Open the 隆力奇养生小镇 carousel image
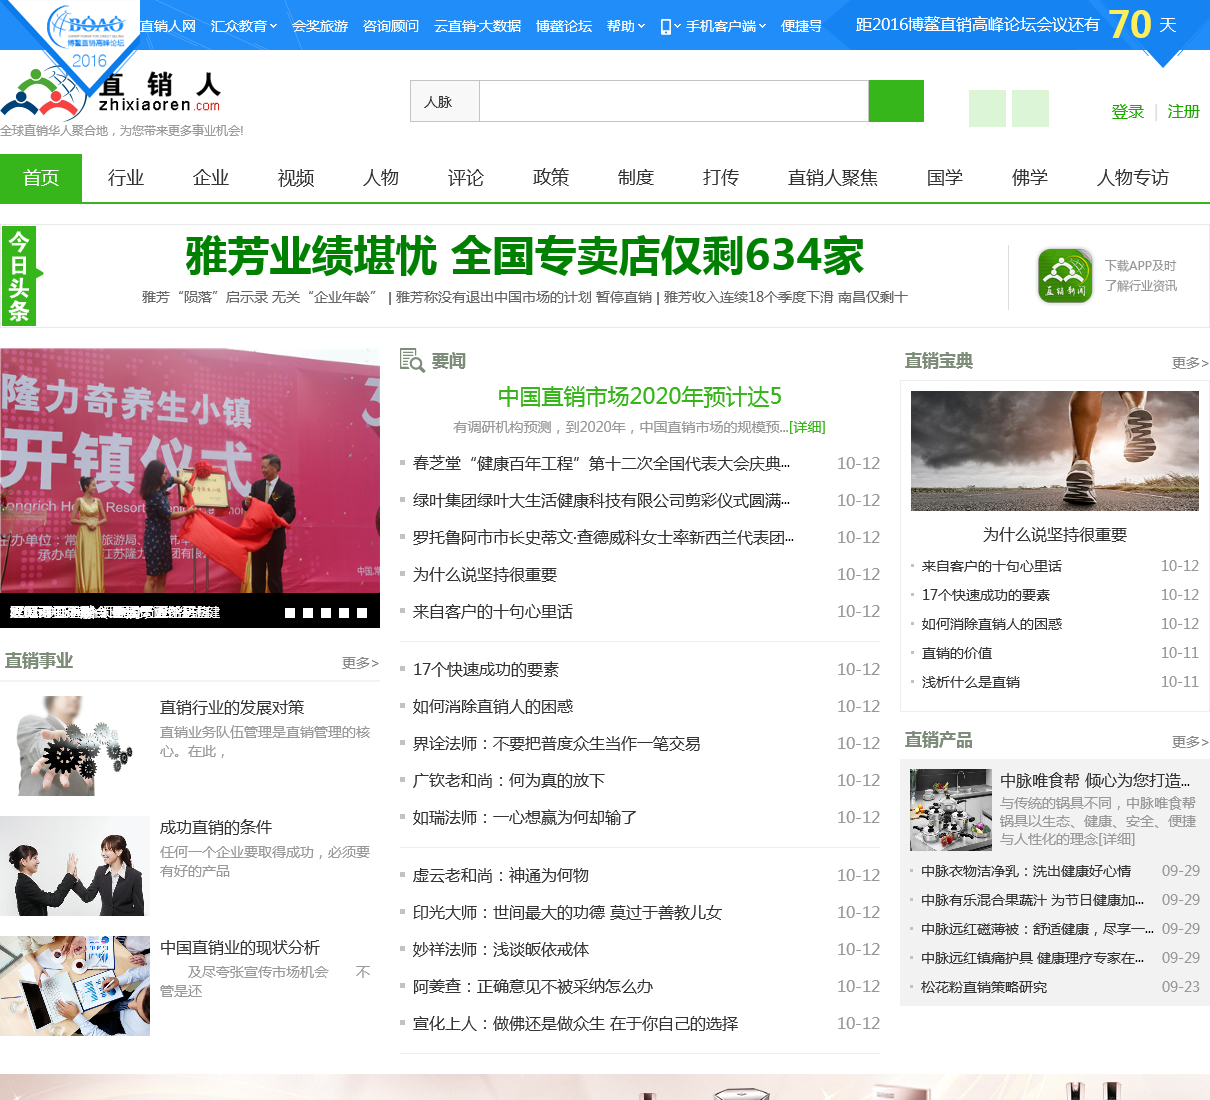The width and height of the screenshot is (1210, 1100). [x=190, y=488]
